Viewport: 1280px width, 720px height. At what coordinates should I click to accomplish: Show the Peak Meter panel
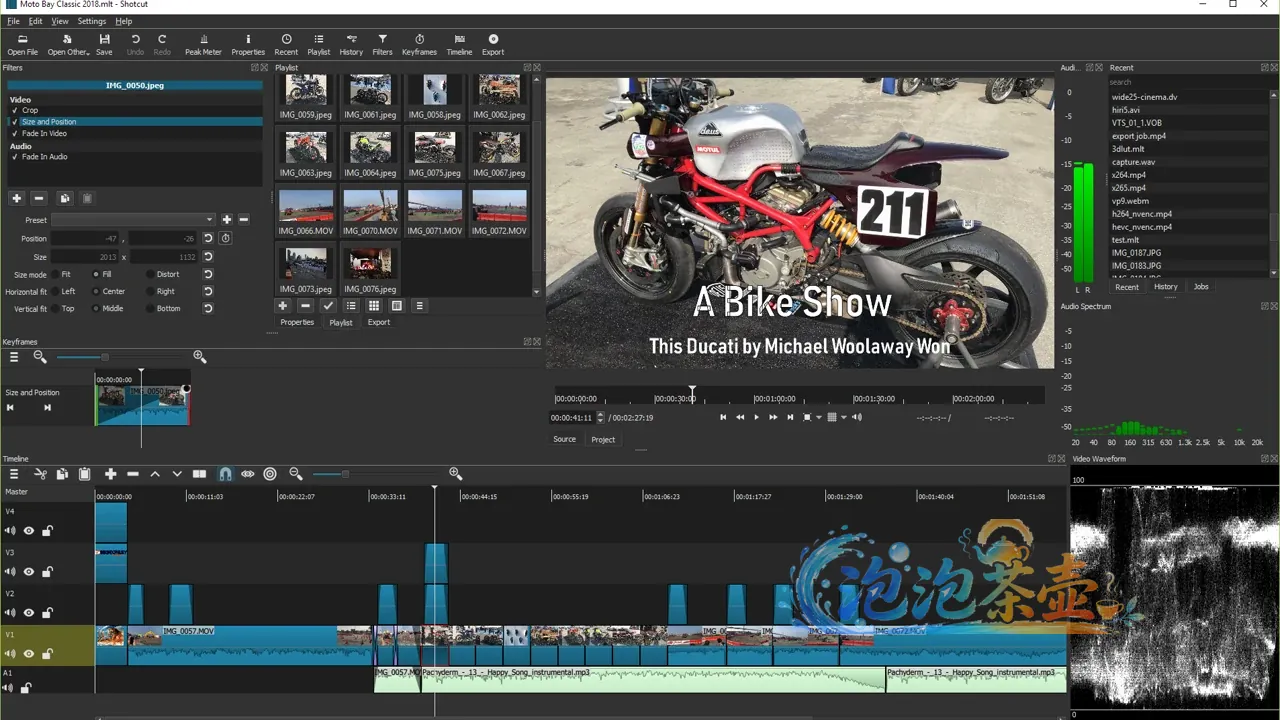pos(203,45)
